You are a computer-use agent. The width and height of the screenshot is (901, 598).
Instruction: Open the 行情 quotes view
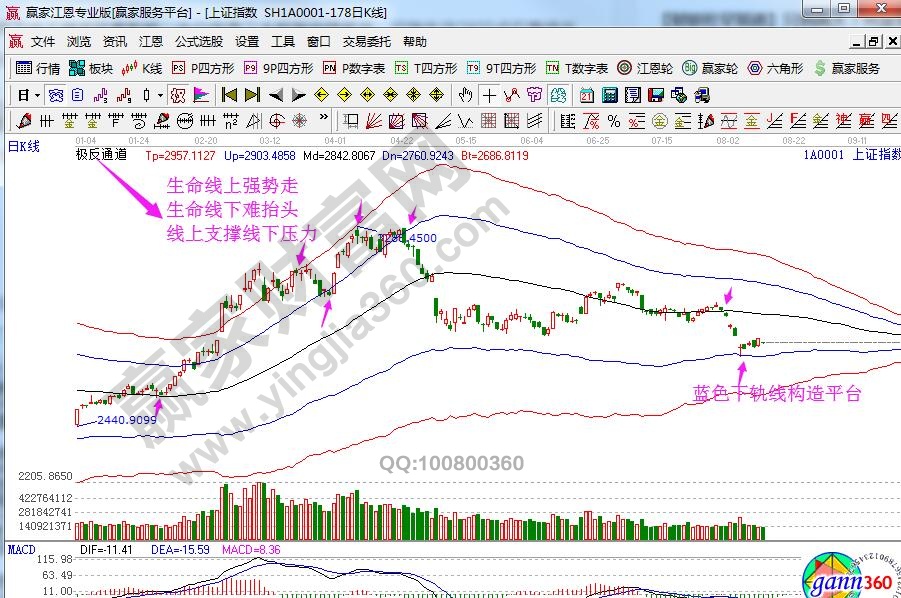(x=38, y=69)
